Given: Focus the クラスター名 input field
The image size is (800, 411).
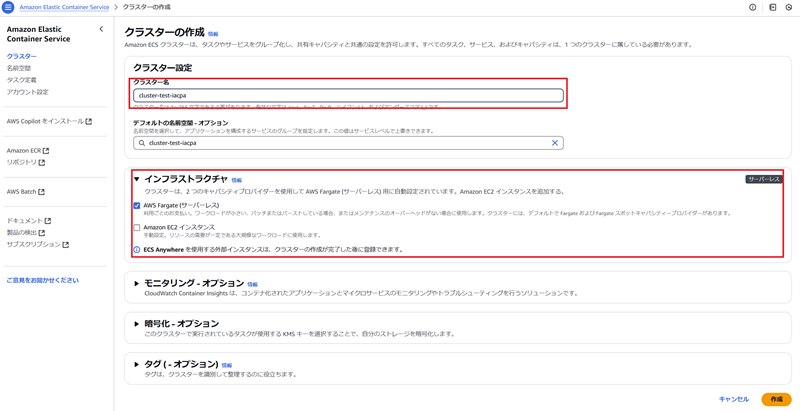Looking at the screenshot, I should click(348, 95).
